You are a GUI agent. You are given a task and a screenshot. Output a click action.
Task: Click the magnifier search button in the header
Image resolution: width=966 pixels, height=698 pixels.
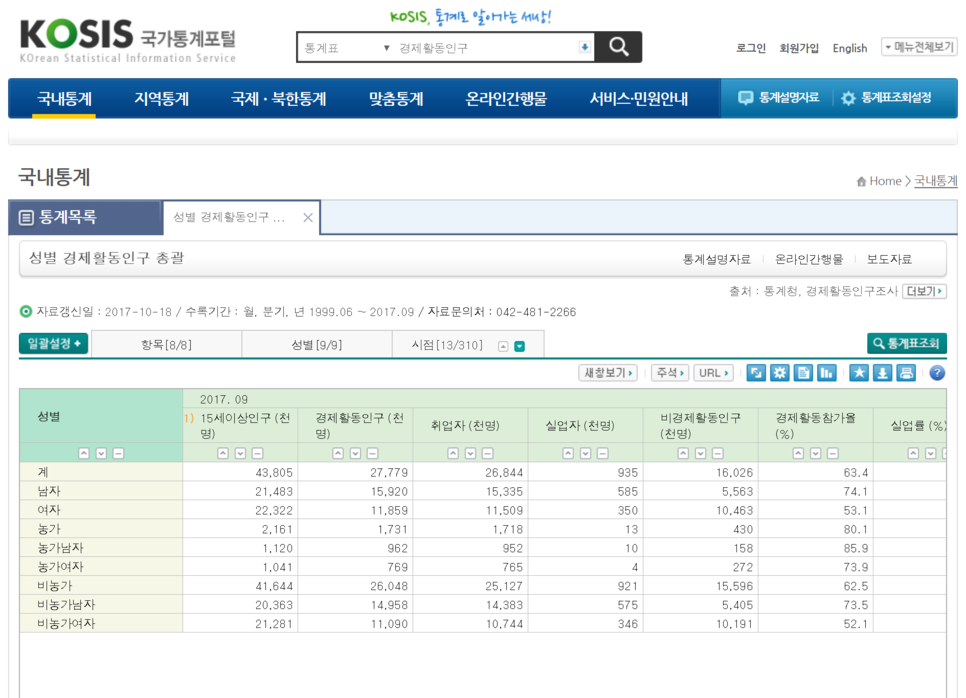coord(618,47)
